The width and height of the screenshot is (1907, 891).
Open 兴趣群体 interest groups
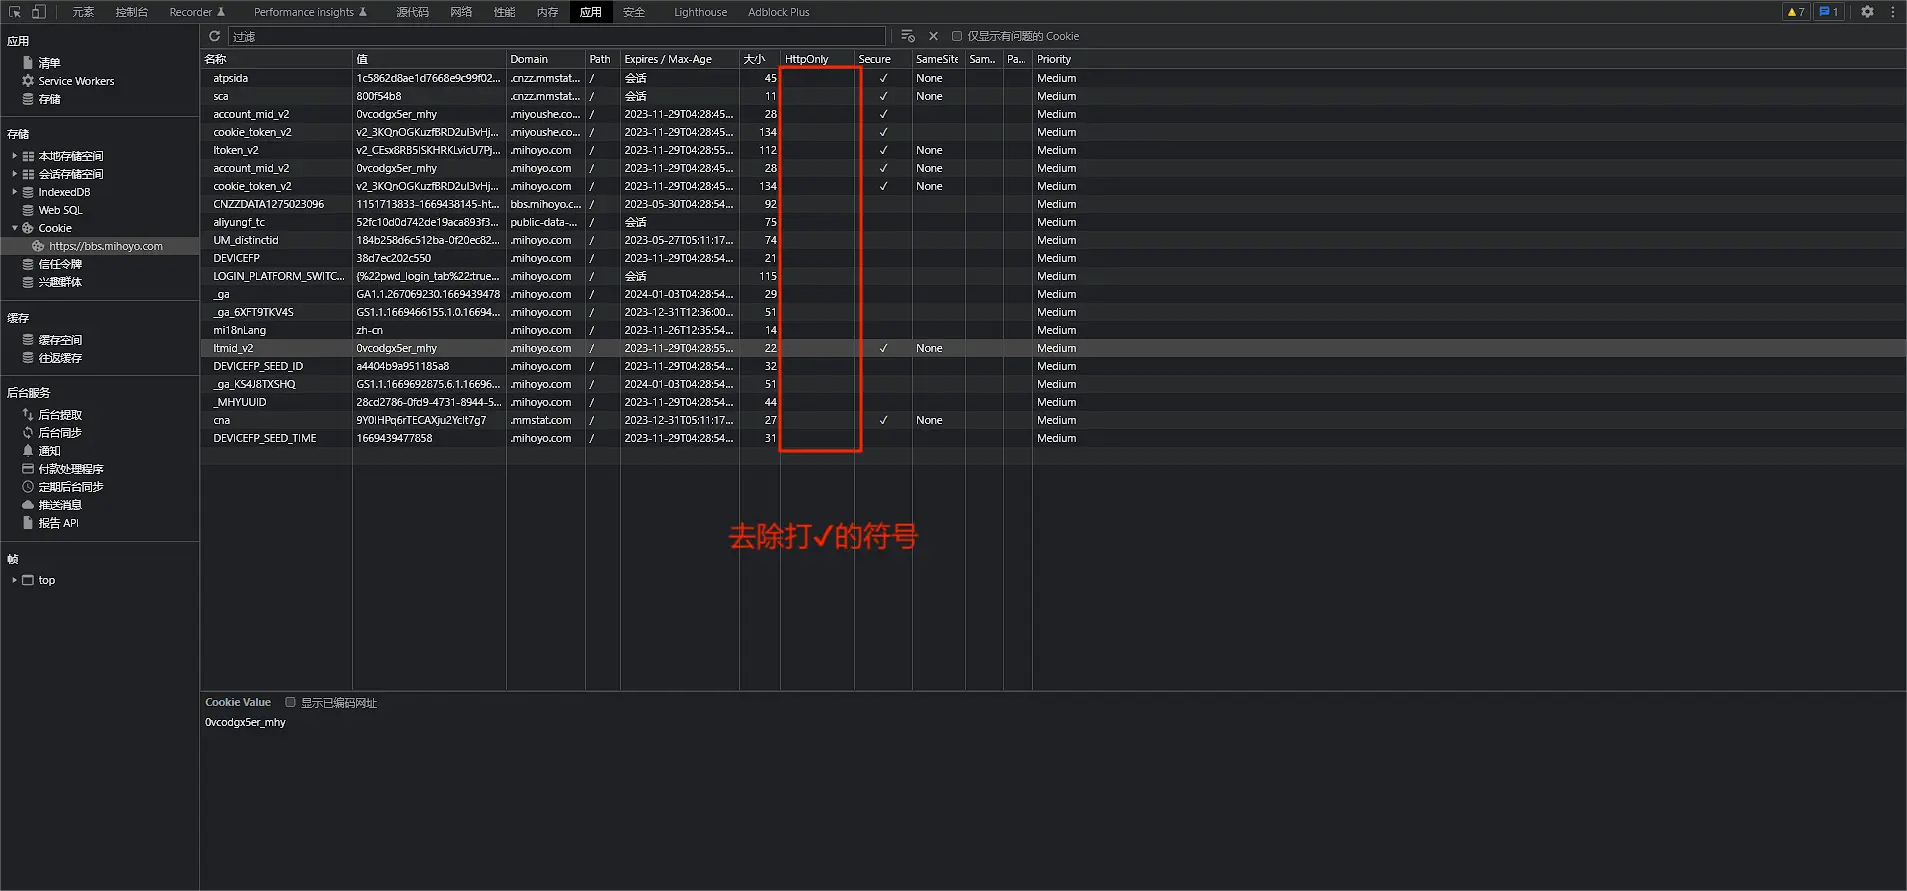tap(60, 282)
